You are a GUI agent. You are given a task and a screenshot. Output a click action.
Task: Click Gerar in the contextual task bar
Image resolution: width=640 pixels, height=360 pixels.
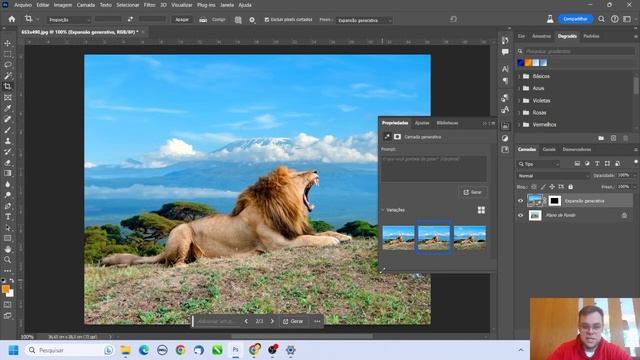pos(293,321)
